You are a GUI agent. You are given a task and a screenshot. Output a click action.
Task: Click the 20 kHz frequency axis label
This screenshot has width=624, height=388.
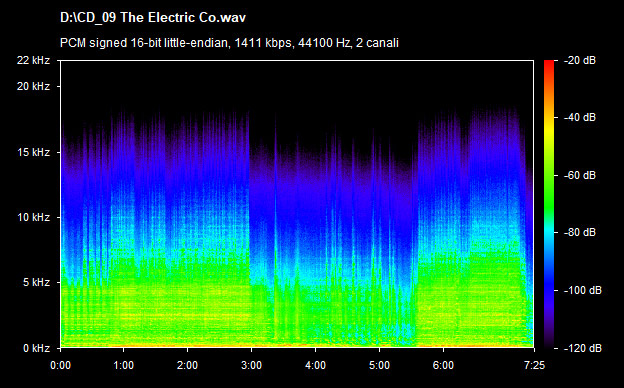click(33, 86)
